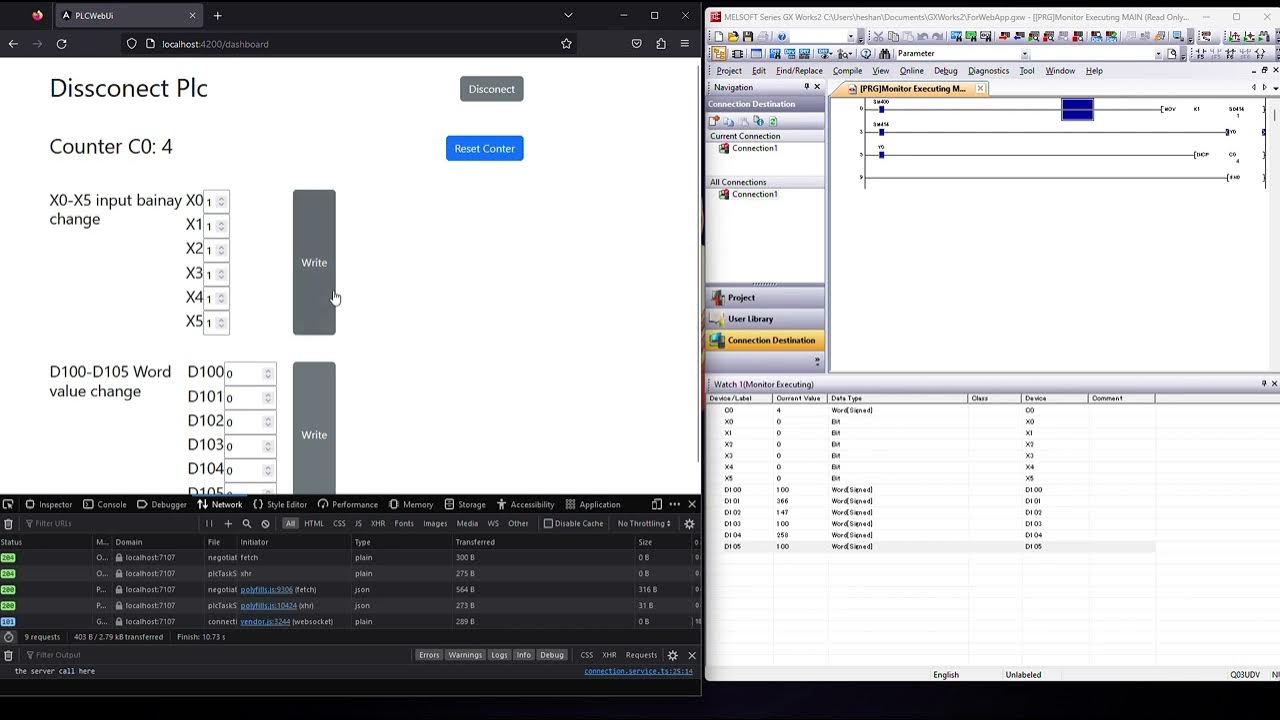Click the D100 value input field
The height and width of the screenshot is (720, 1280).
(x=249, y=373)
